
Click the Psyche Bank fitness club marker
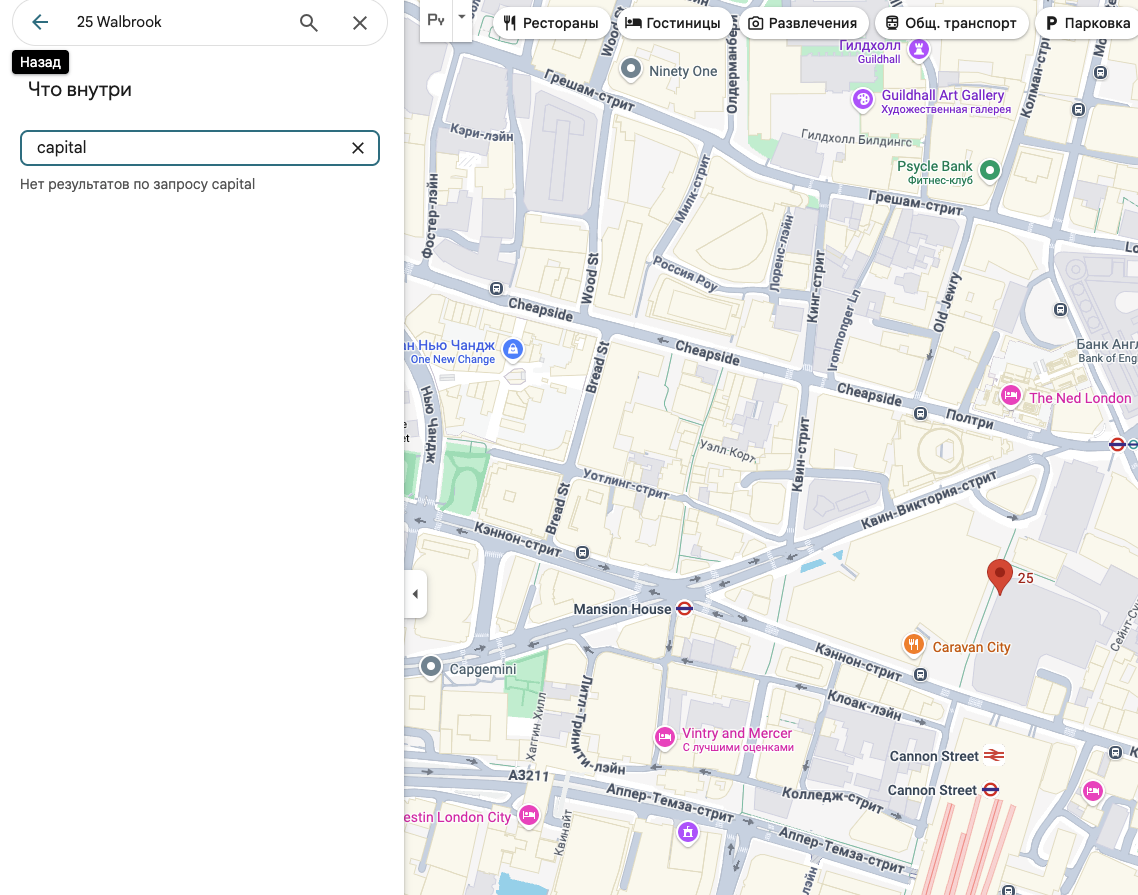coord(990,170)
